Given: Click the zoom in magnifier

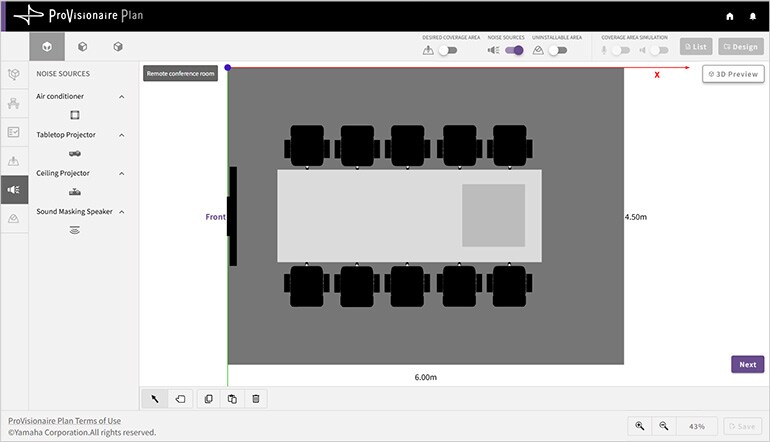Looking at the screenshot, I should pyautogui.click(x=639, y=426).
